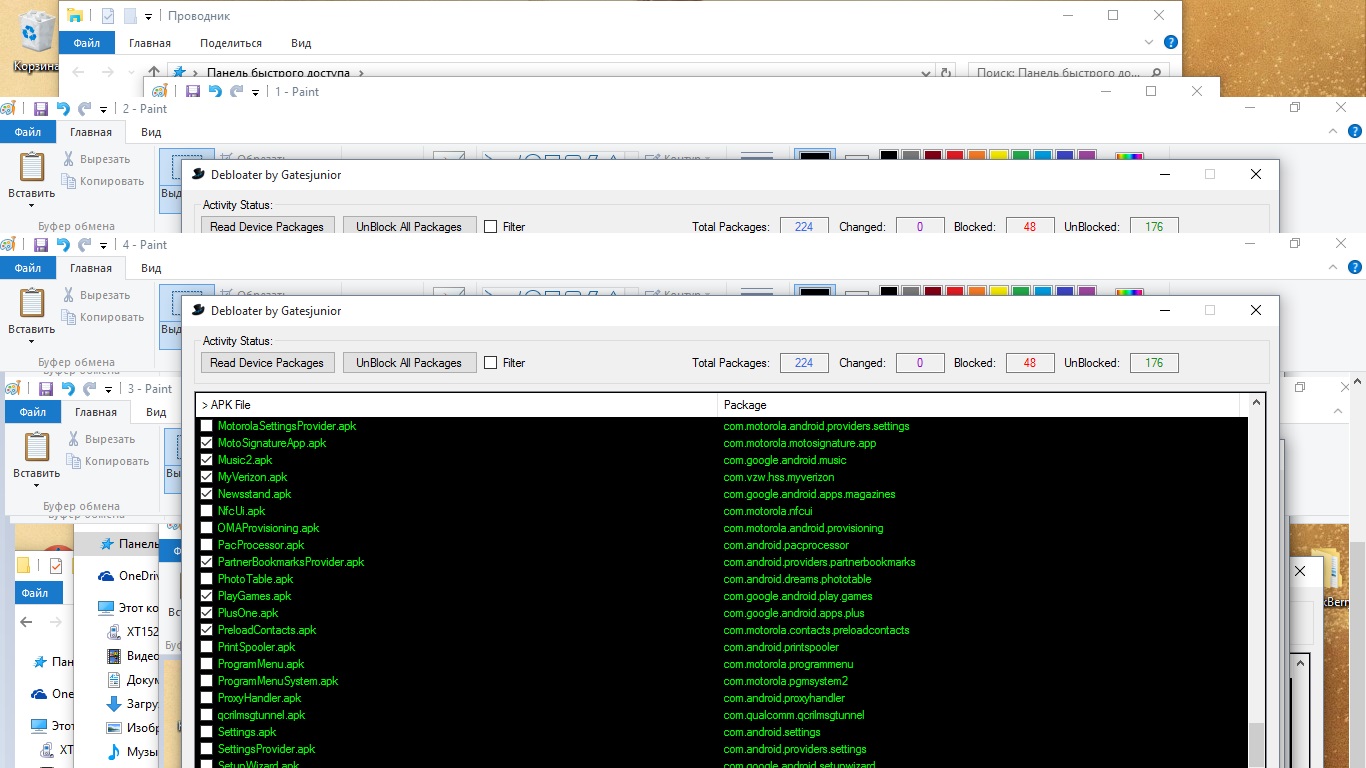Click UnBlock All Packages in rear Debloater

click(409, 227)
